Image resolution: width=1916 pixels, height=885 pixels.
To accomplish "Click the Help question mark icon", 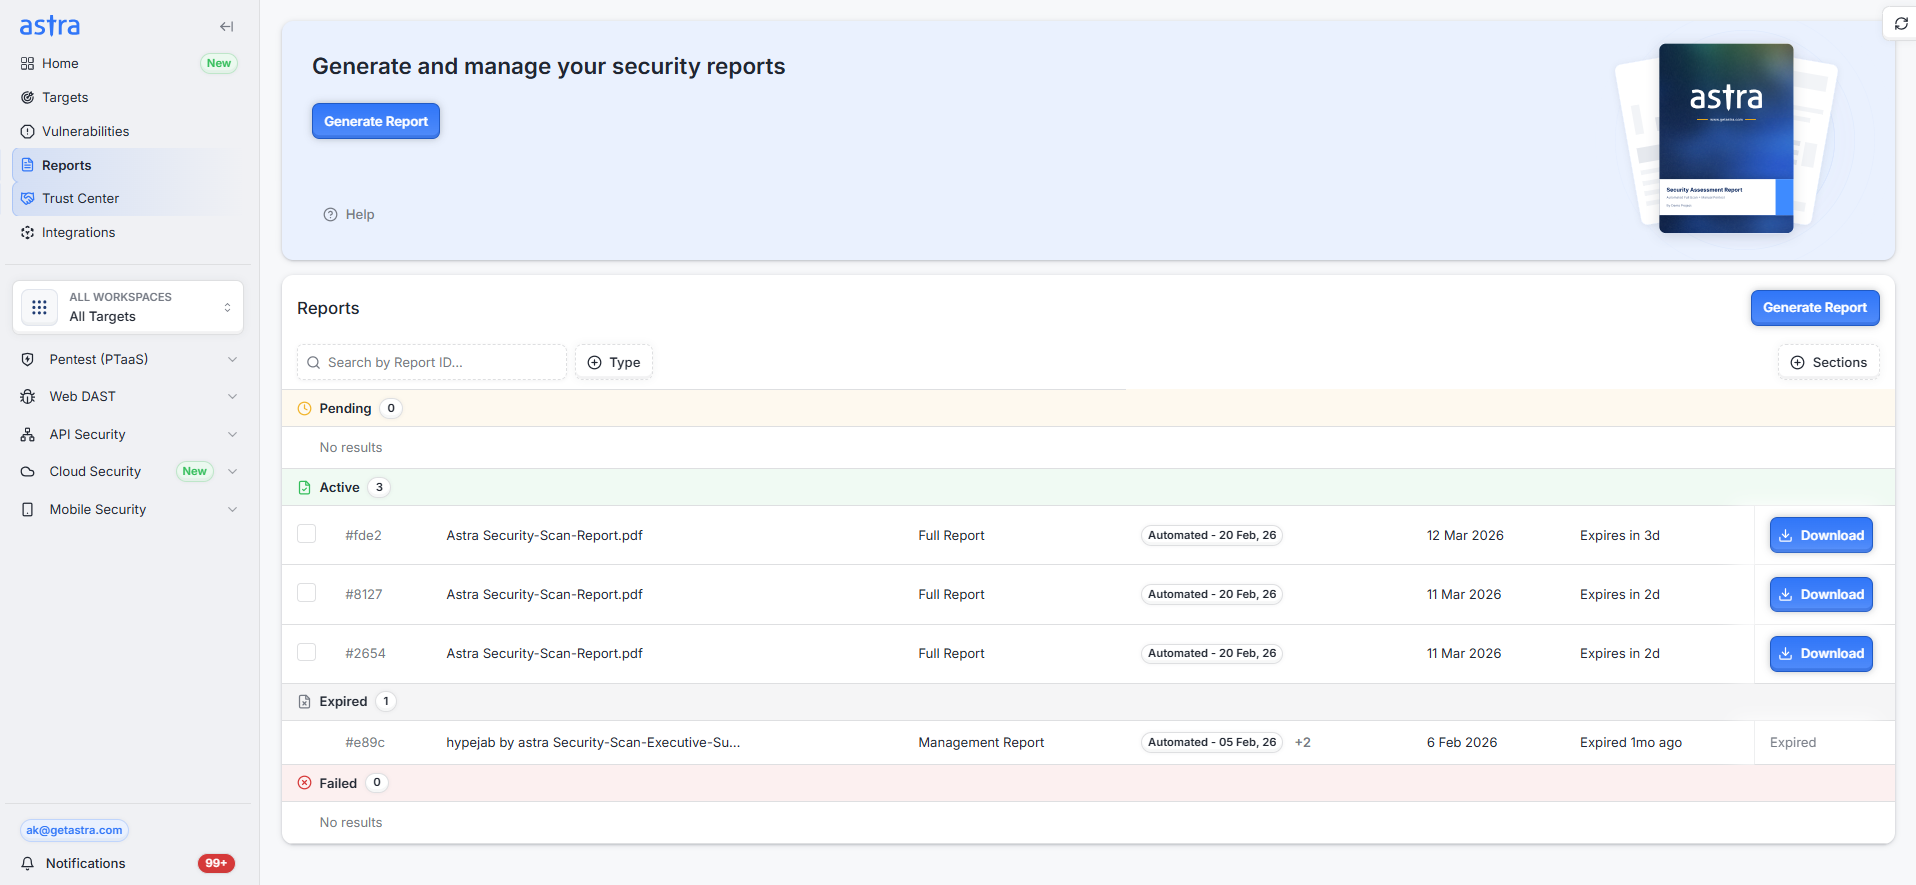I will pos(330,214).
